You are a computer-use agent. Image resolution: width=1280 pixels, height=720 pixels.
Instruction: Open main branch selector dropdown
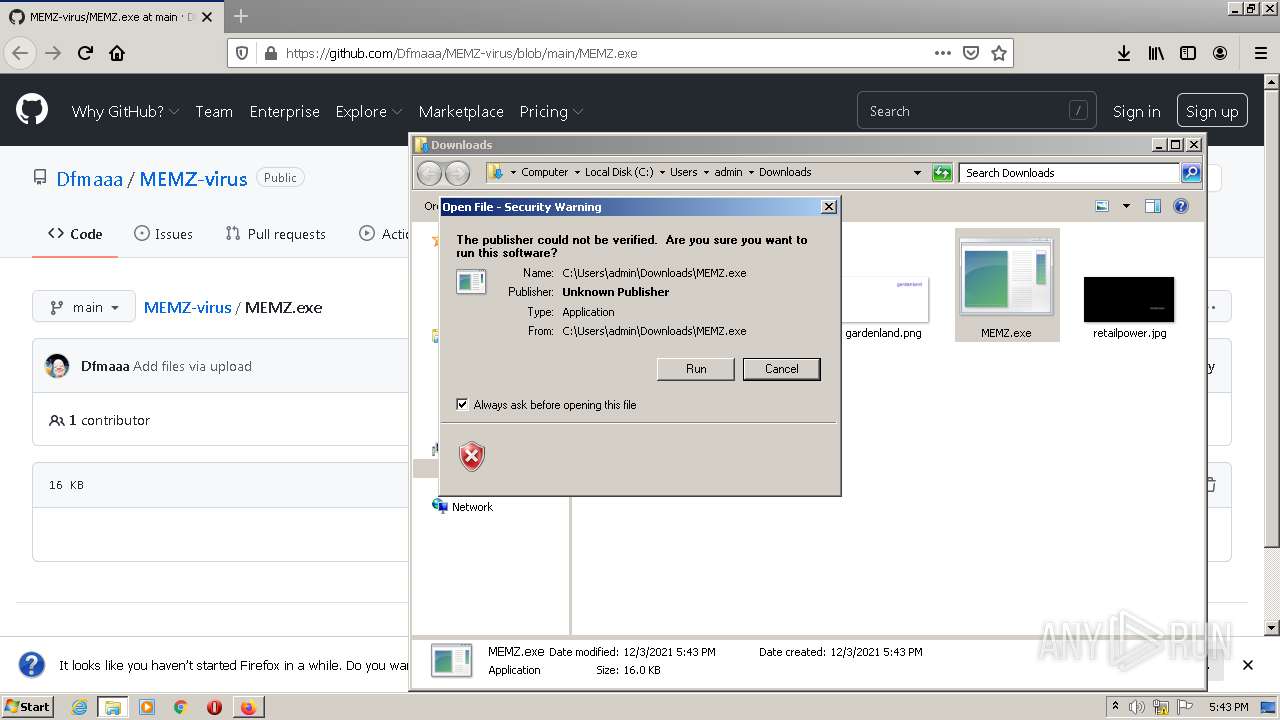(83, 307)
